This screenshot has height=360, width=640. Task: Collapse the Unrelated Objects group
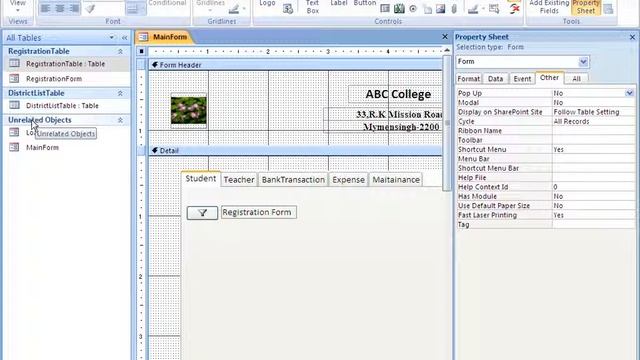point(120,120)
